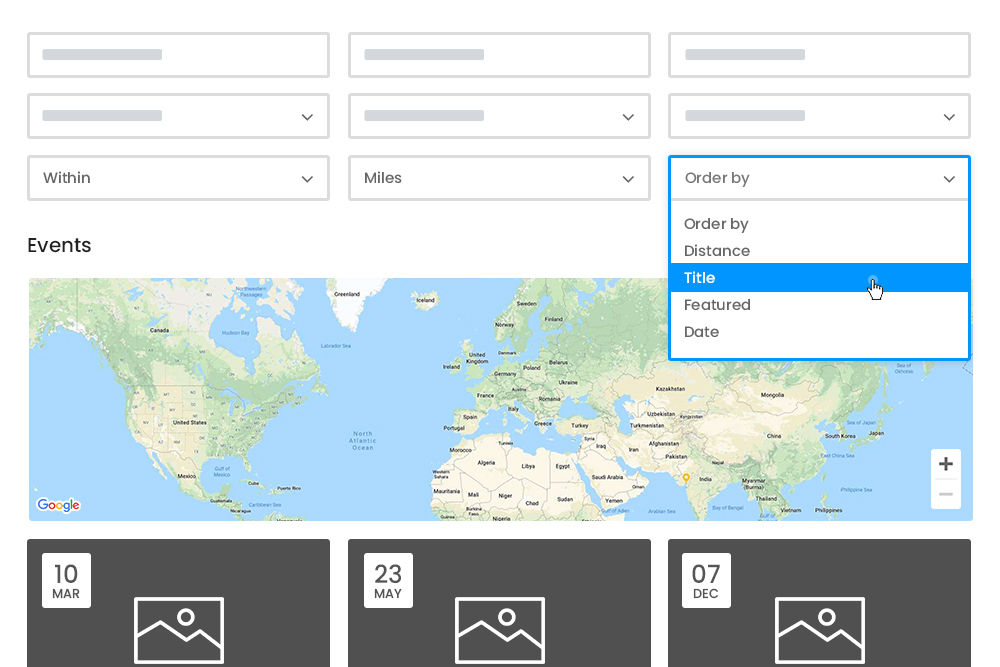Focus the middle text field in top row
The width and height of the screenshot is (1000, 667).
pos(499,55)
